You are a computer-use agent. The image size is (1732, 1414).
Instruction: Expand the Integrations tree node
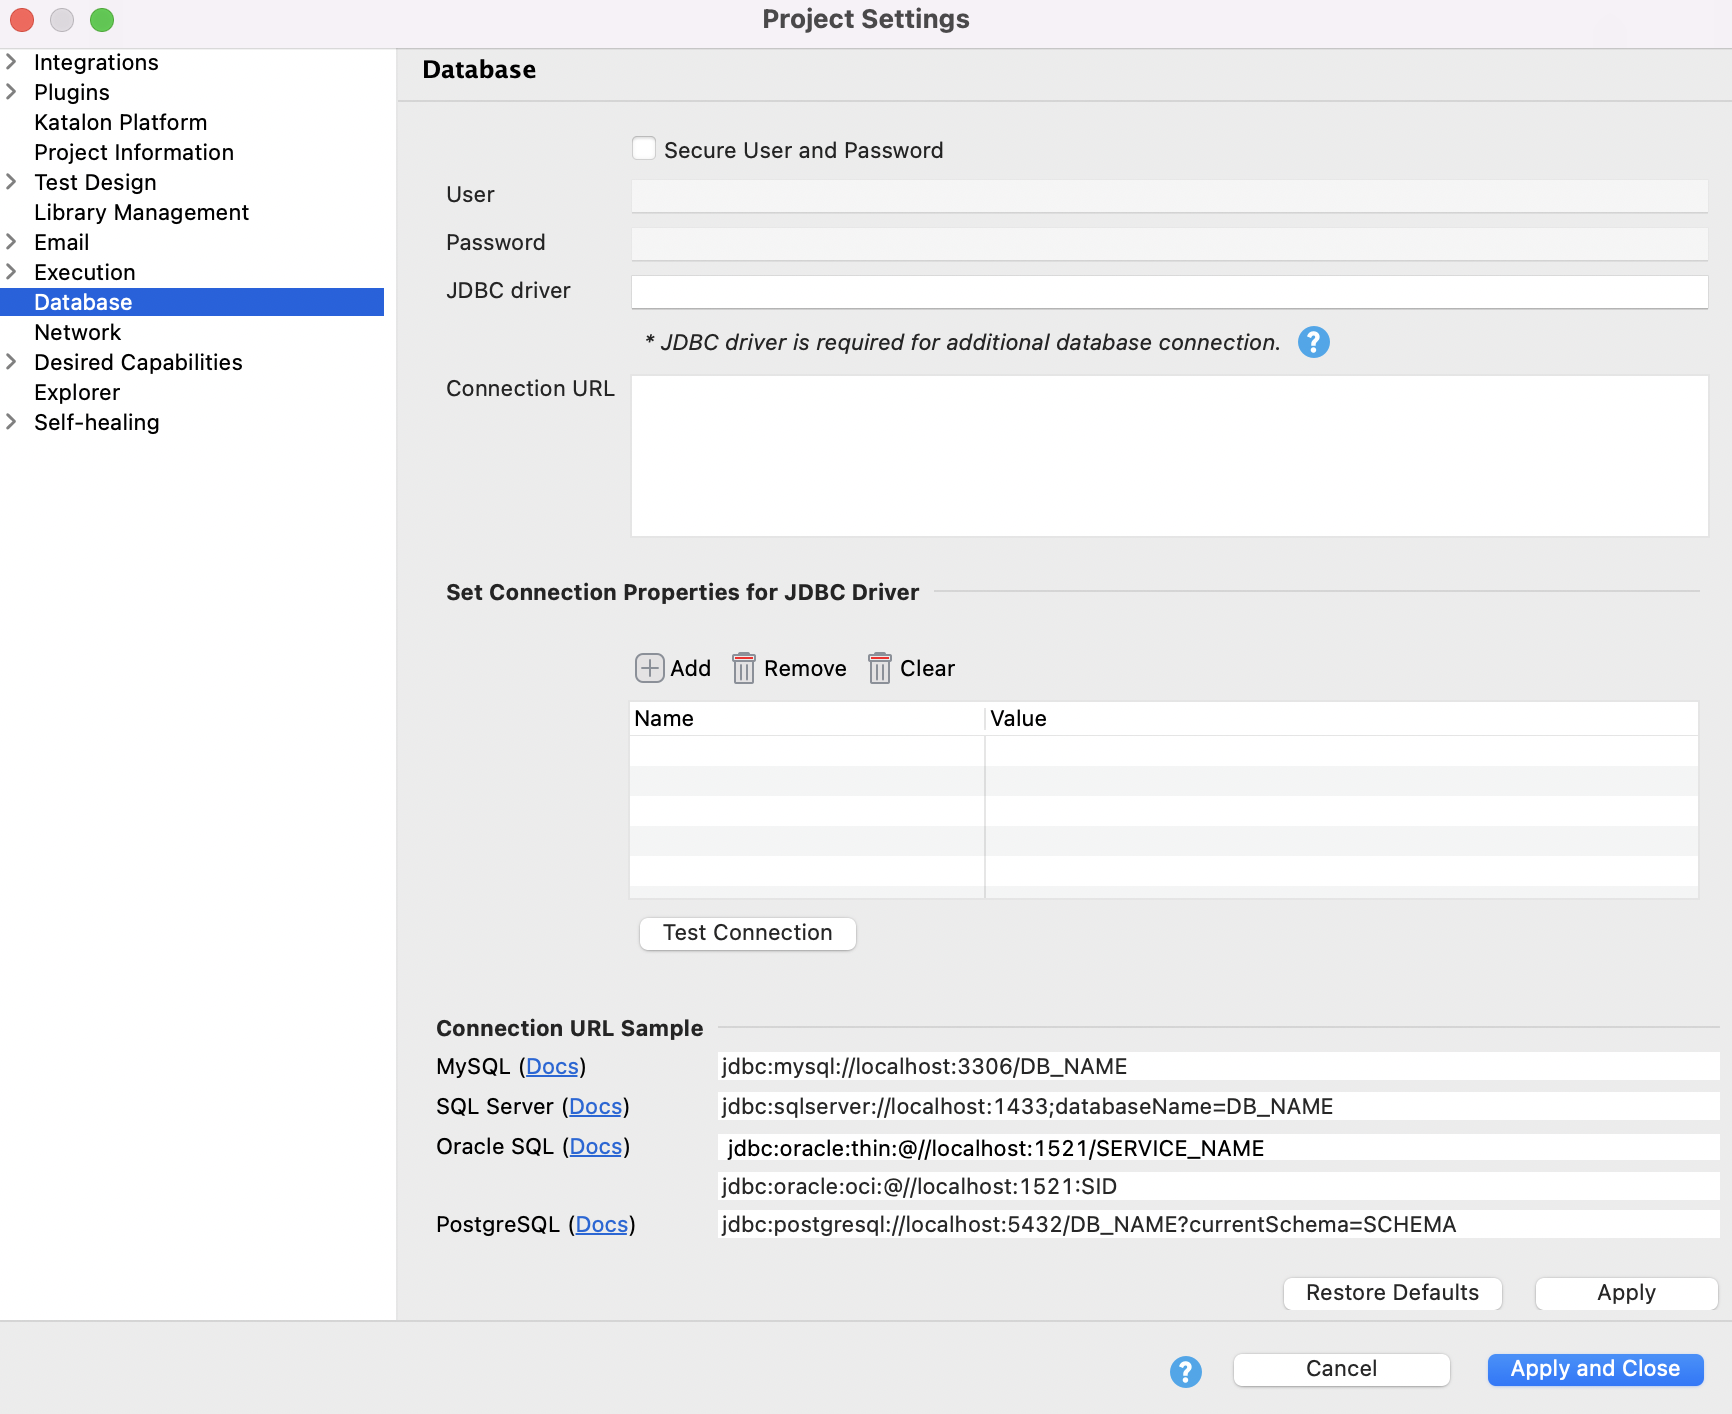[12, 62]
